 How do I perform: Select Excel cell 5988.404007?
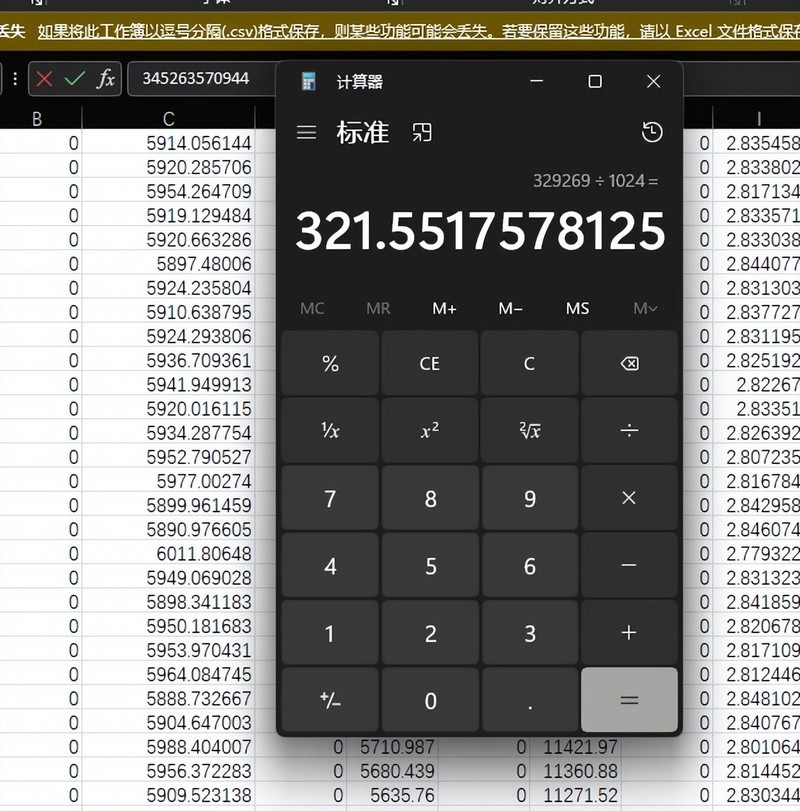coord(169,747)
